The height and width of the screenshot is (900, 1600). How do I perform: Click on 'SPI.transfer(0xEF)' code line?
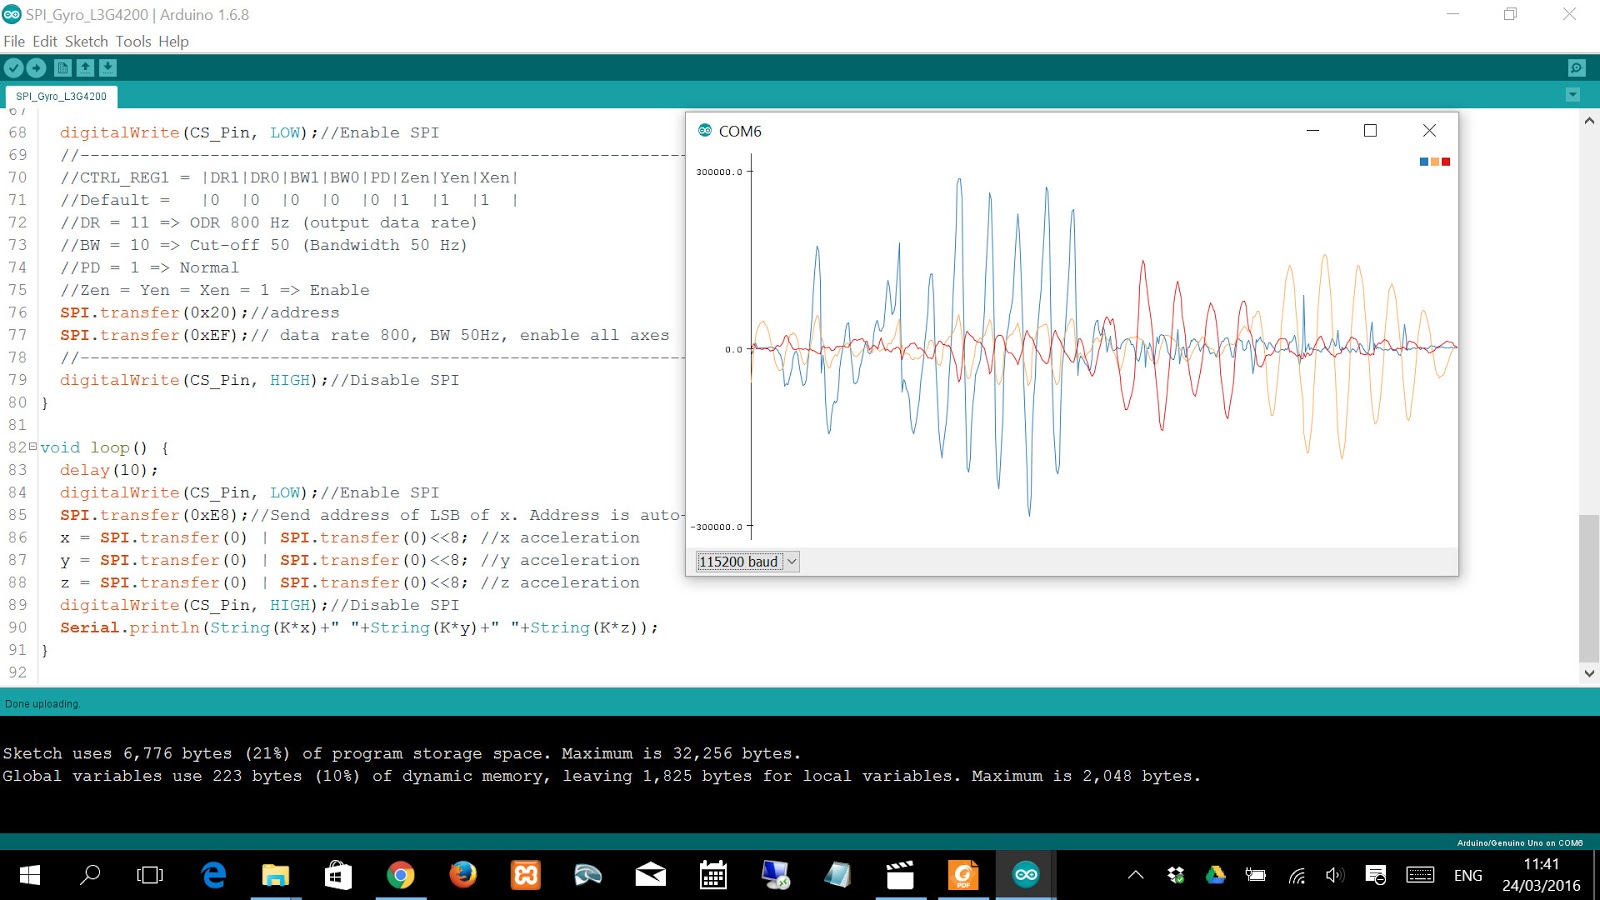point(364,335)
